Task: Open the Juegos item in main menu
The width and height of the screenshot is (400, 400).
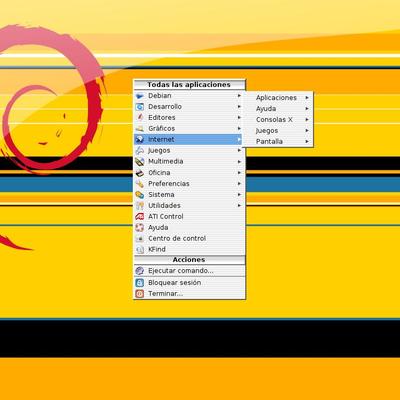Action: coord(189,150)
